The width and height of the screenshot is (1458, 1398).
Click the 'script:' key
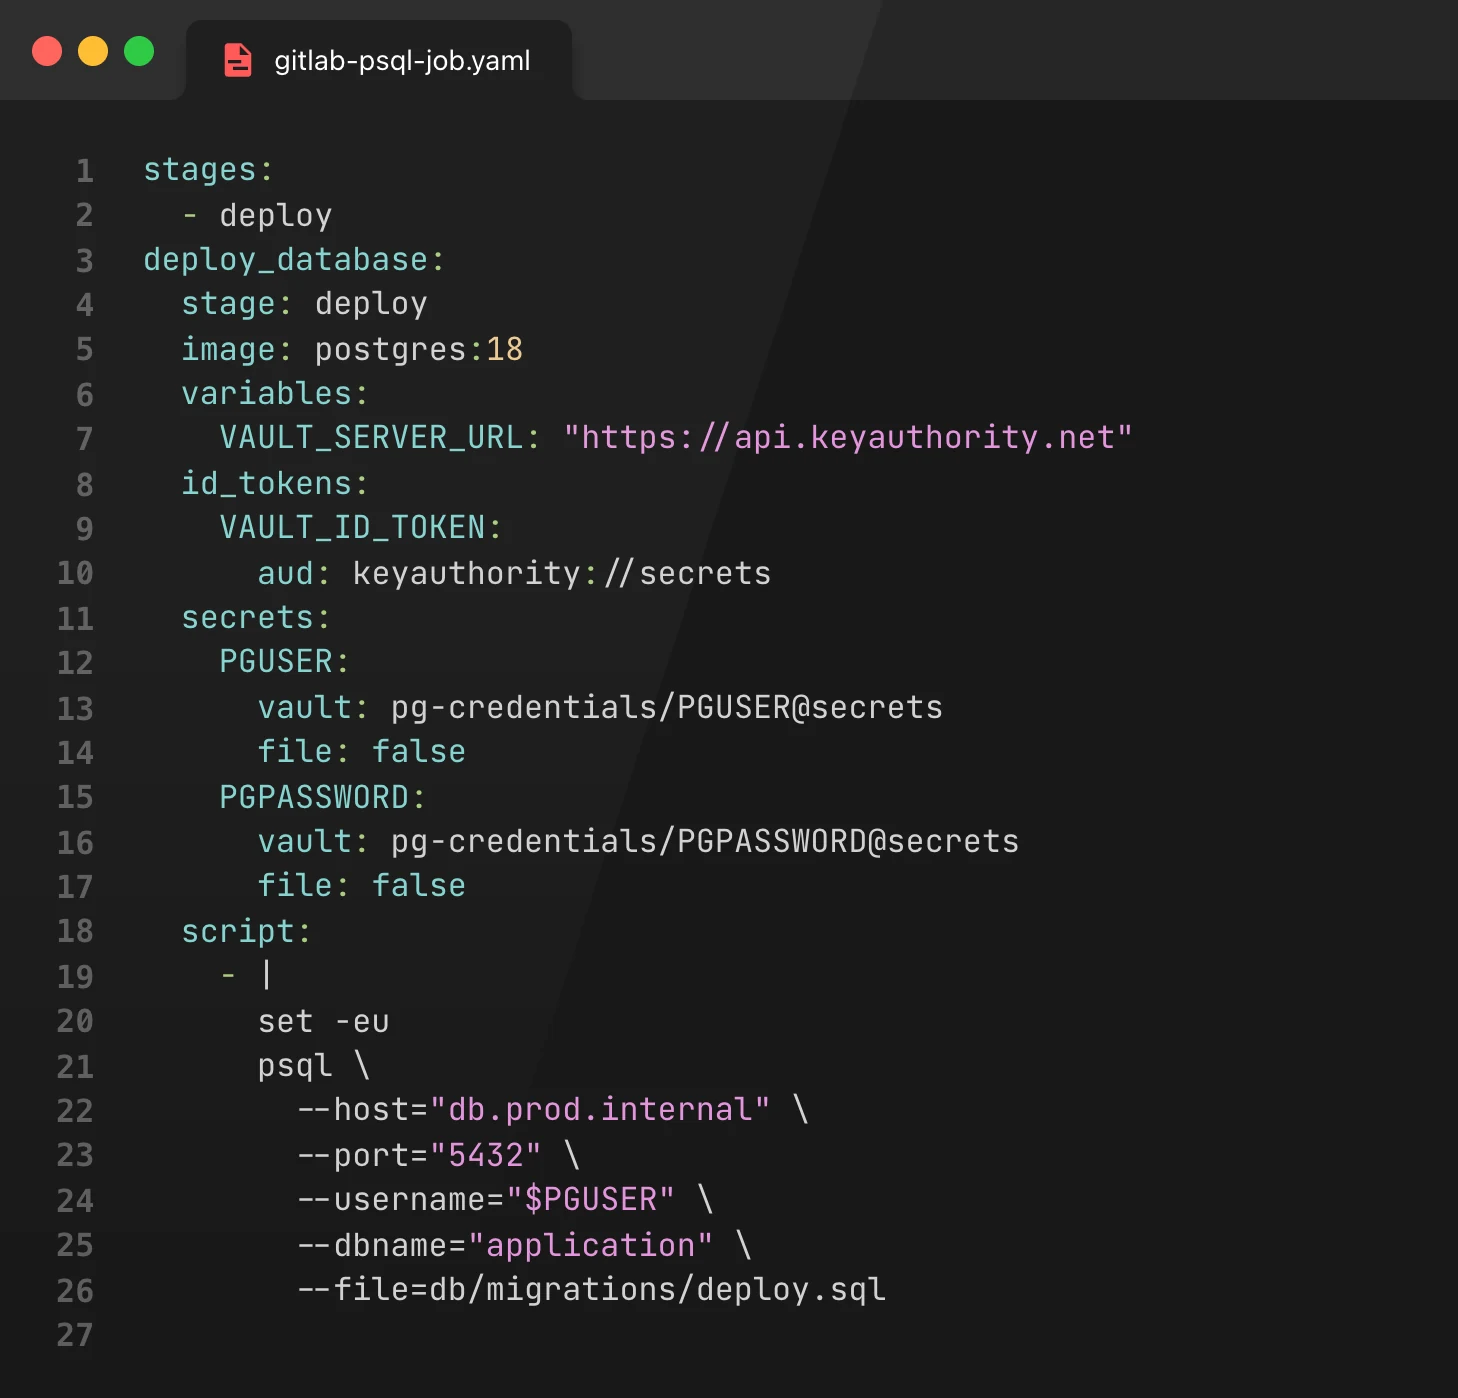click(246, 931)
